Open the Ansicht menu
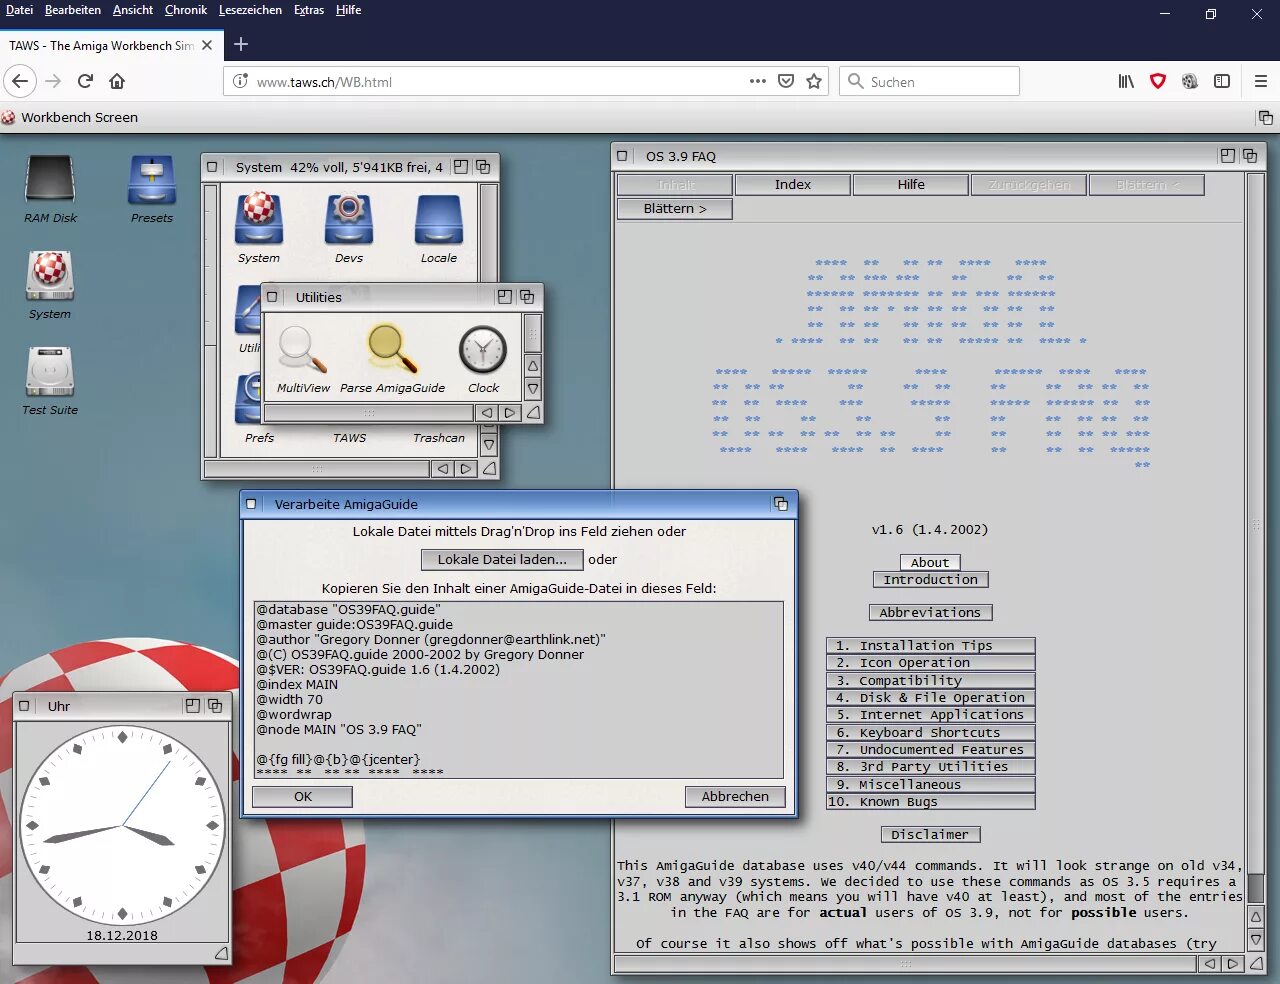Screen dimensions: 1280x984 pos(133,10)
